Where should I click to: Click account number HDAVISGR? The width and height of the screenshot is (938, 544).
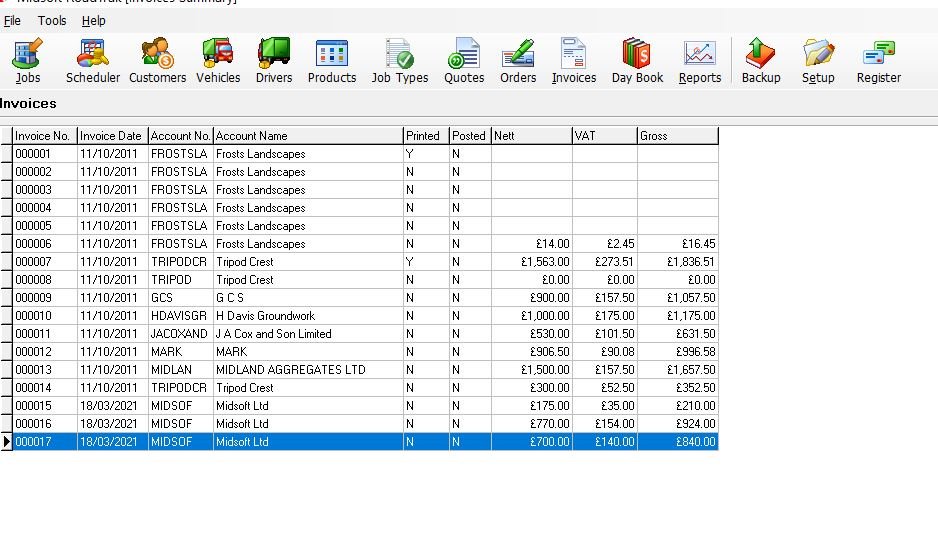[181, 315]
